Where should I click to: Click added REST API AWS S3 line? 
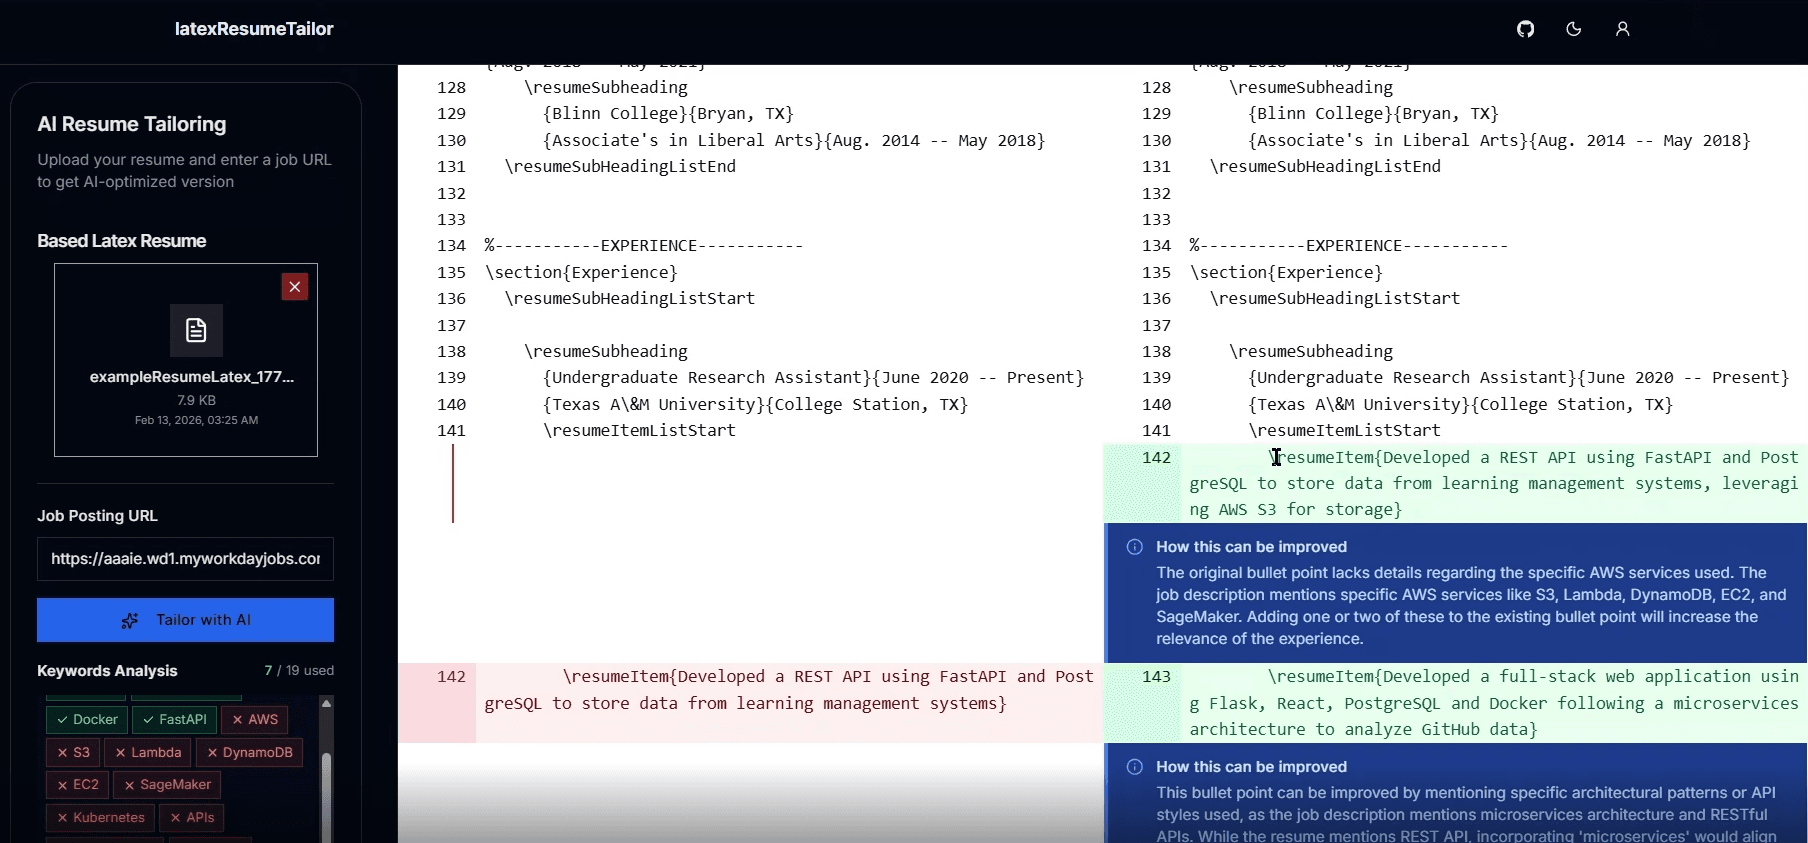pyautogui.click(x=1494, y=483)
